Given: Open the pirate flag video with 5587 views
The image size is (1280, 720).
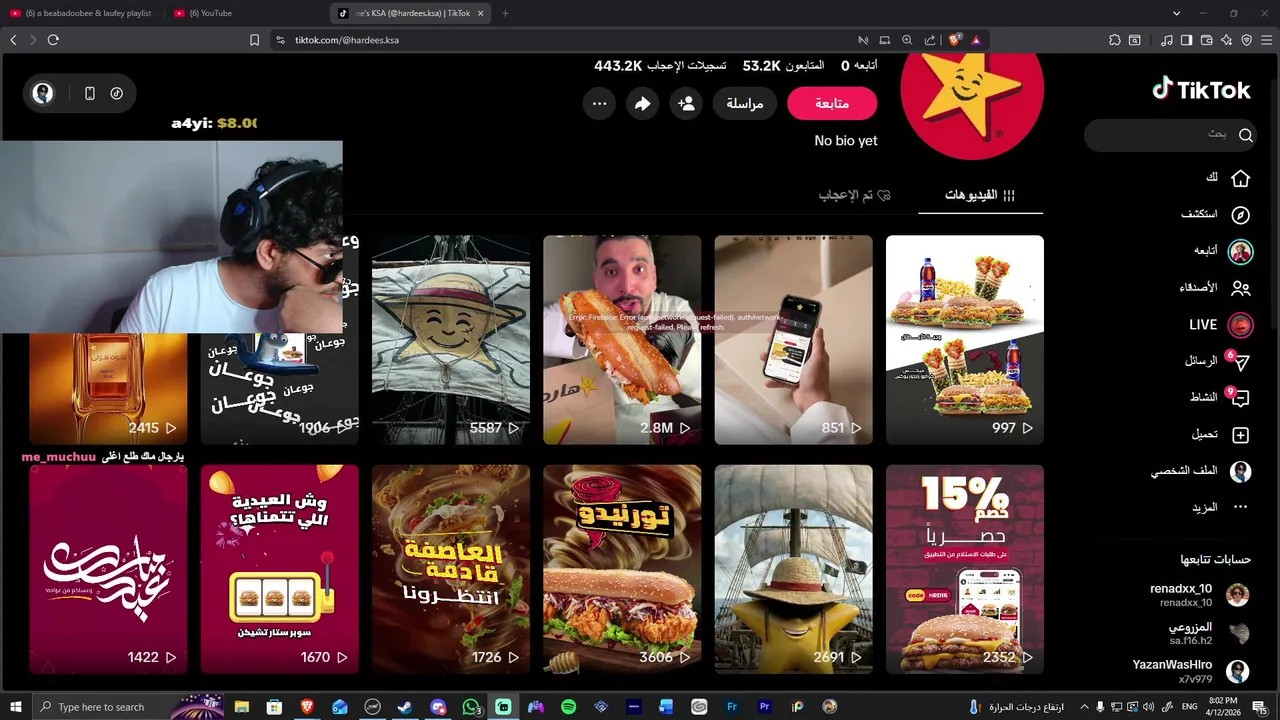Looking at the screenshot, I should (451, 340).
